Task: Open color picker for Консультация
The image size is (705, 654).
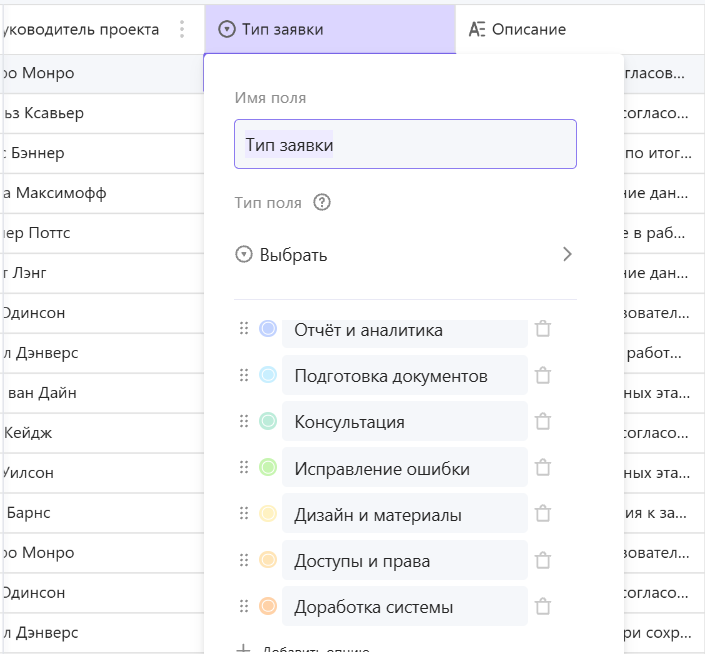Action: click(x=268, y=421)
